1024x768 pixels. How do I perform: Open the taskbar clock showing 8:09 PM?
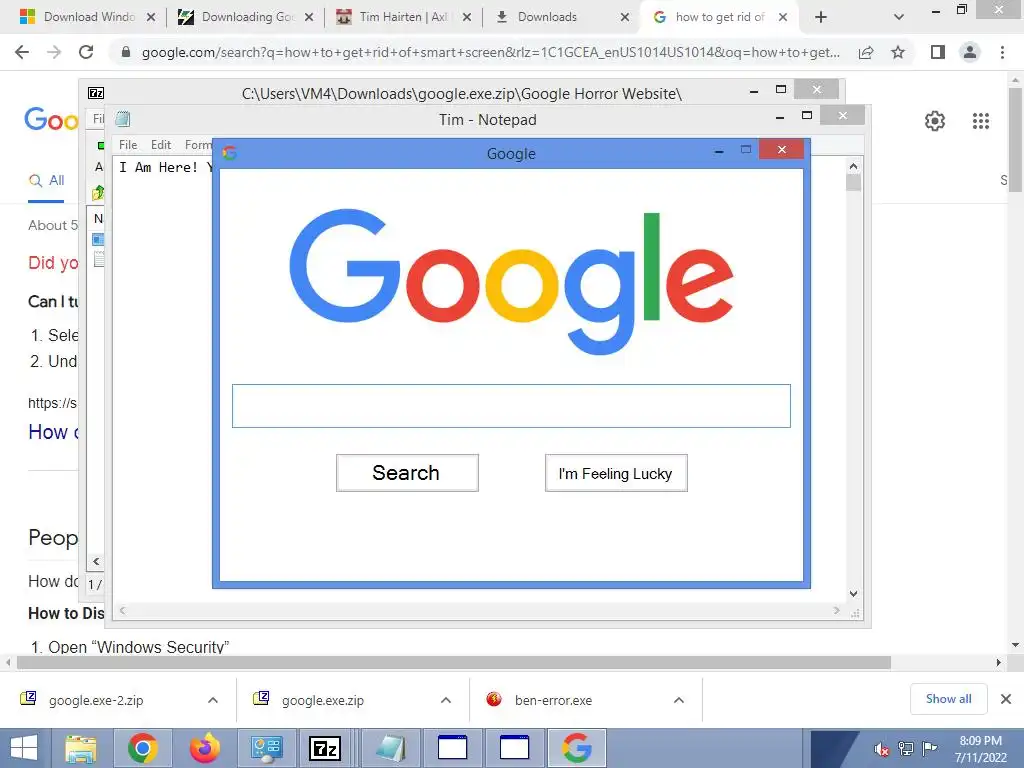(x=981, y=749)
